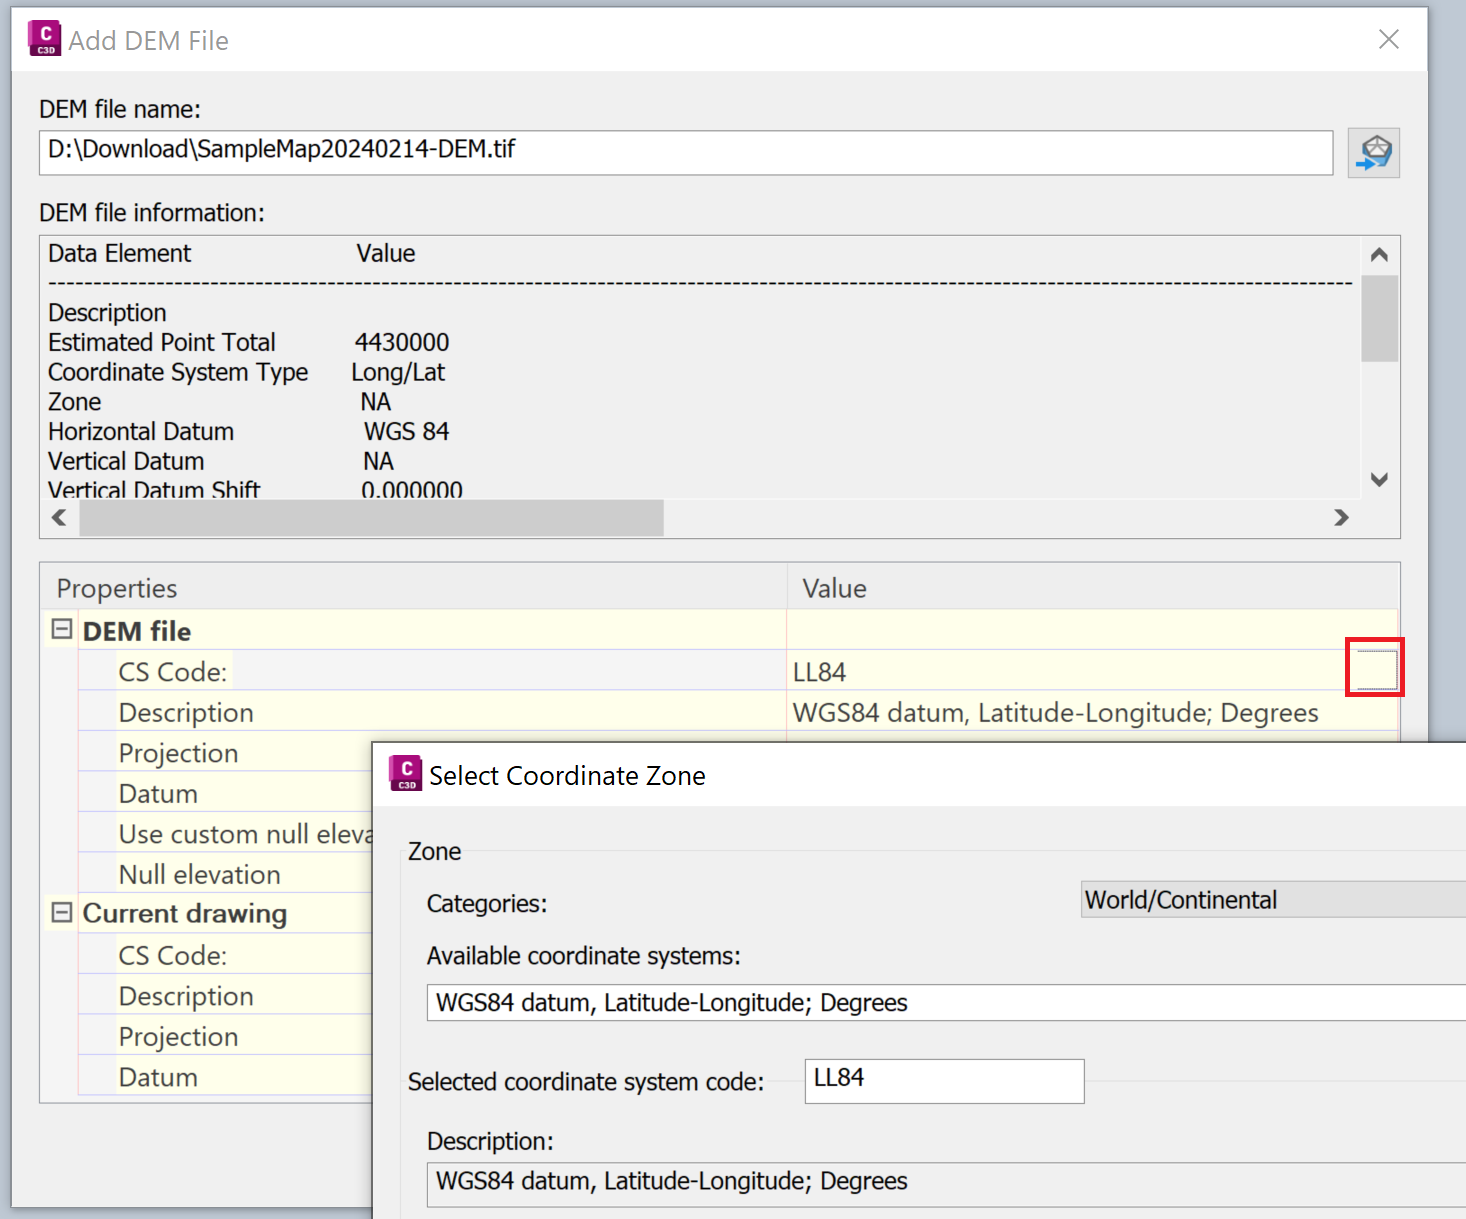Click the up arrow of the DEM file information scrollbar

click(1379, 255)
